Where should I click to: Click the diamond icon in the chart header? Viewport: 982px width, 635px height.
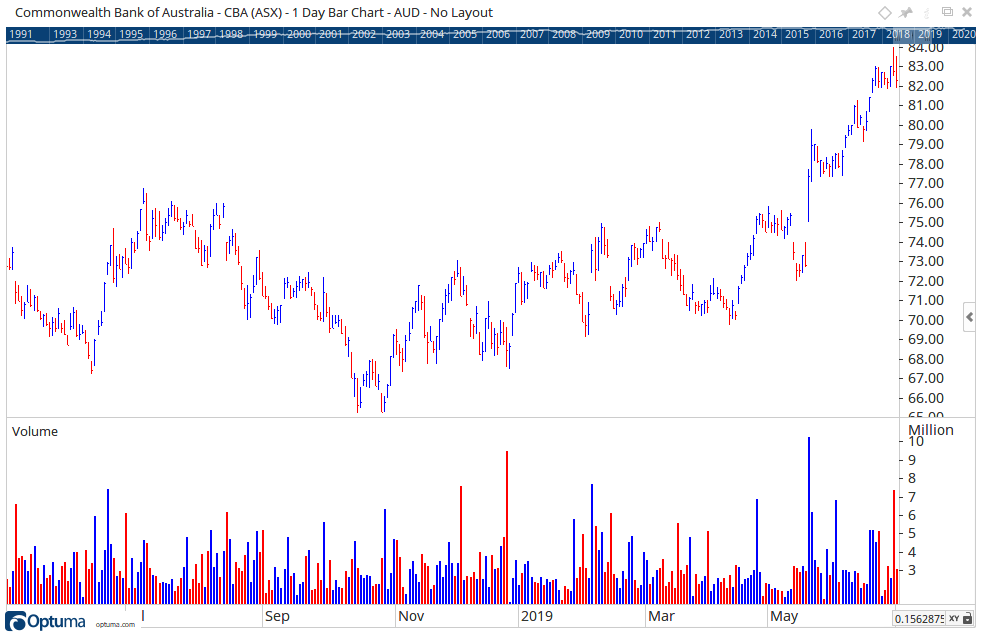[x=884, y=13]
